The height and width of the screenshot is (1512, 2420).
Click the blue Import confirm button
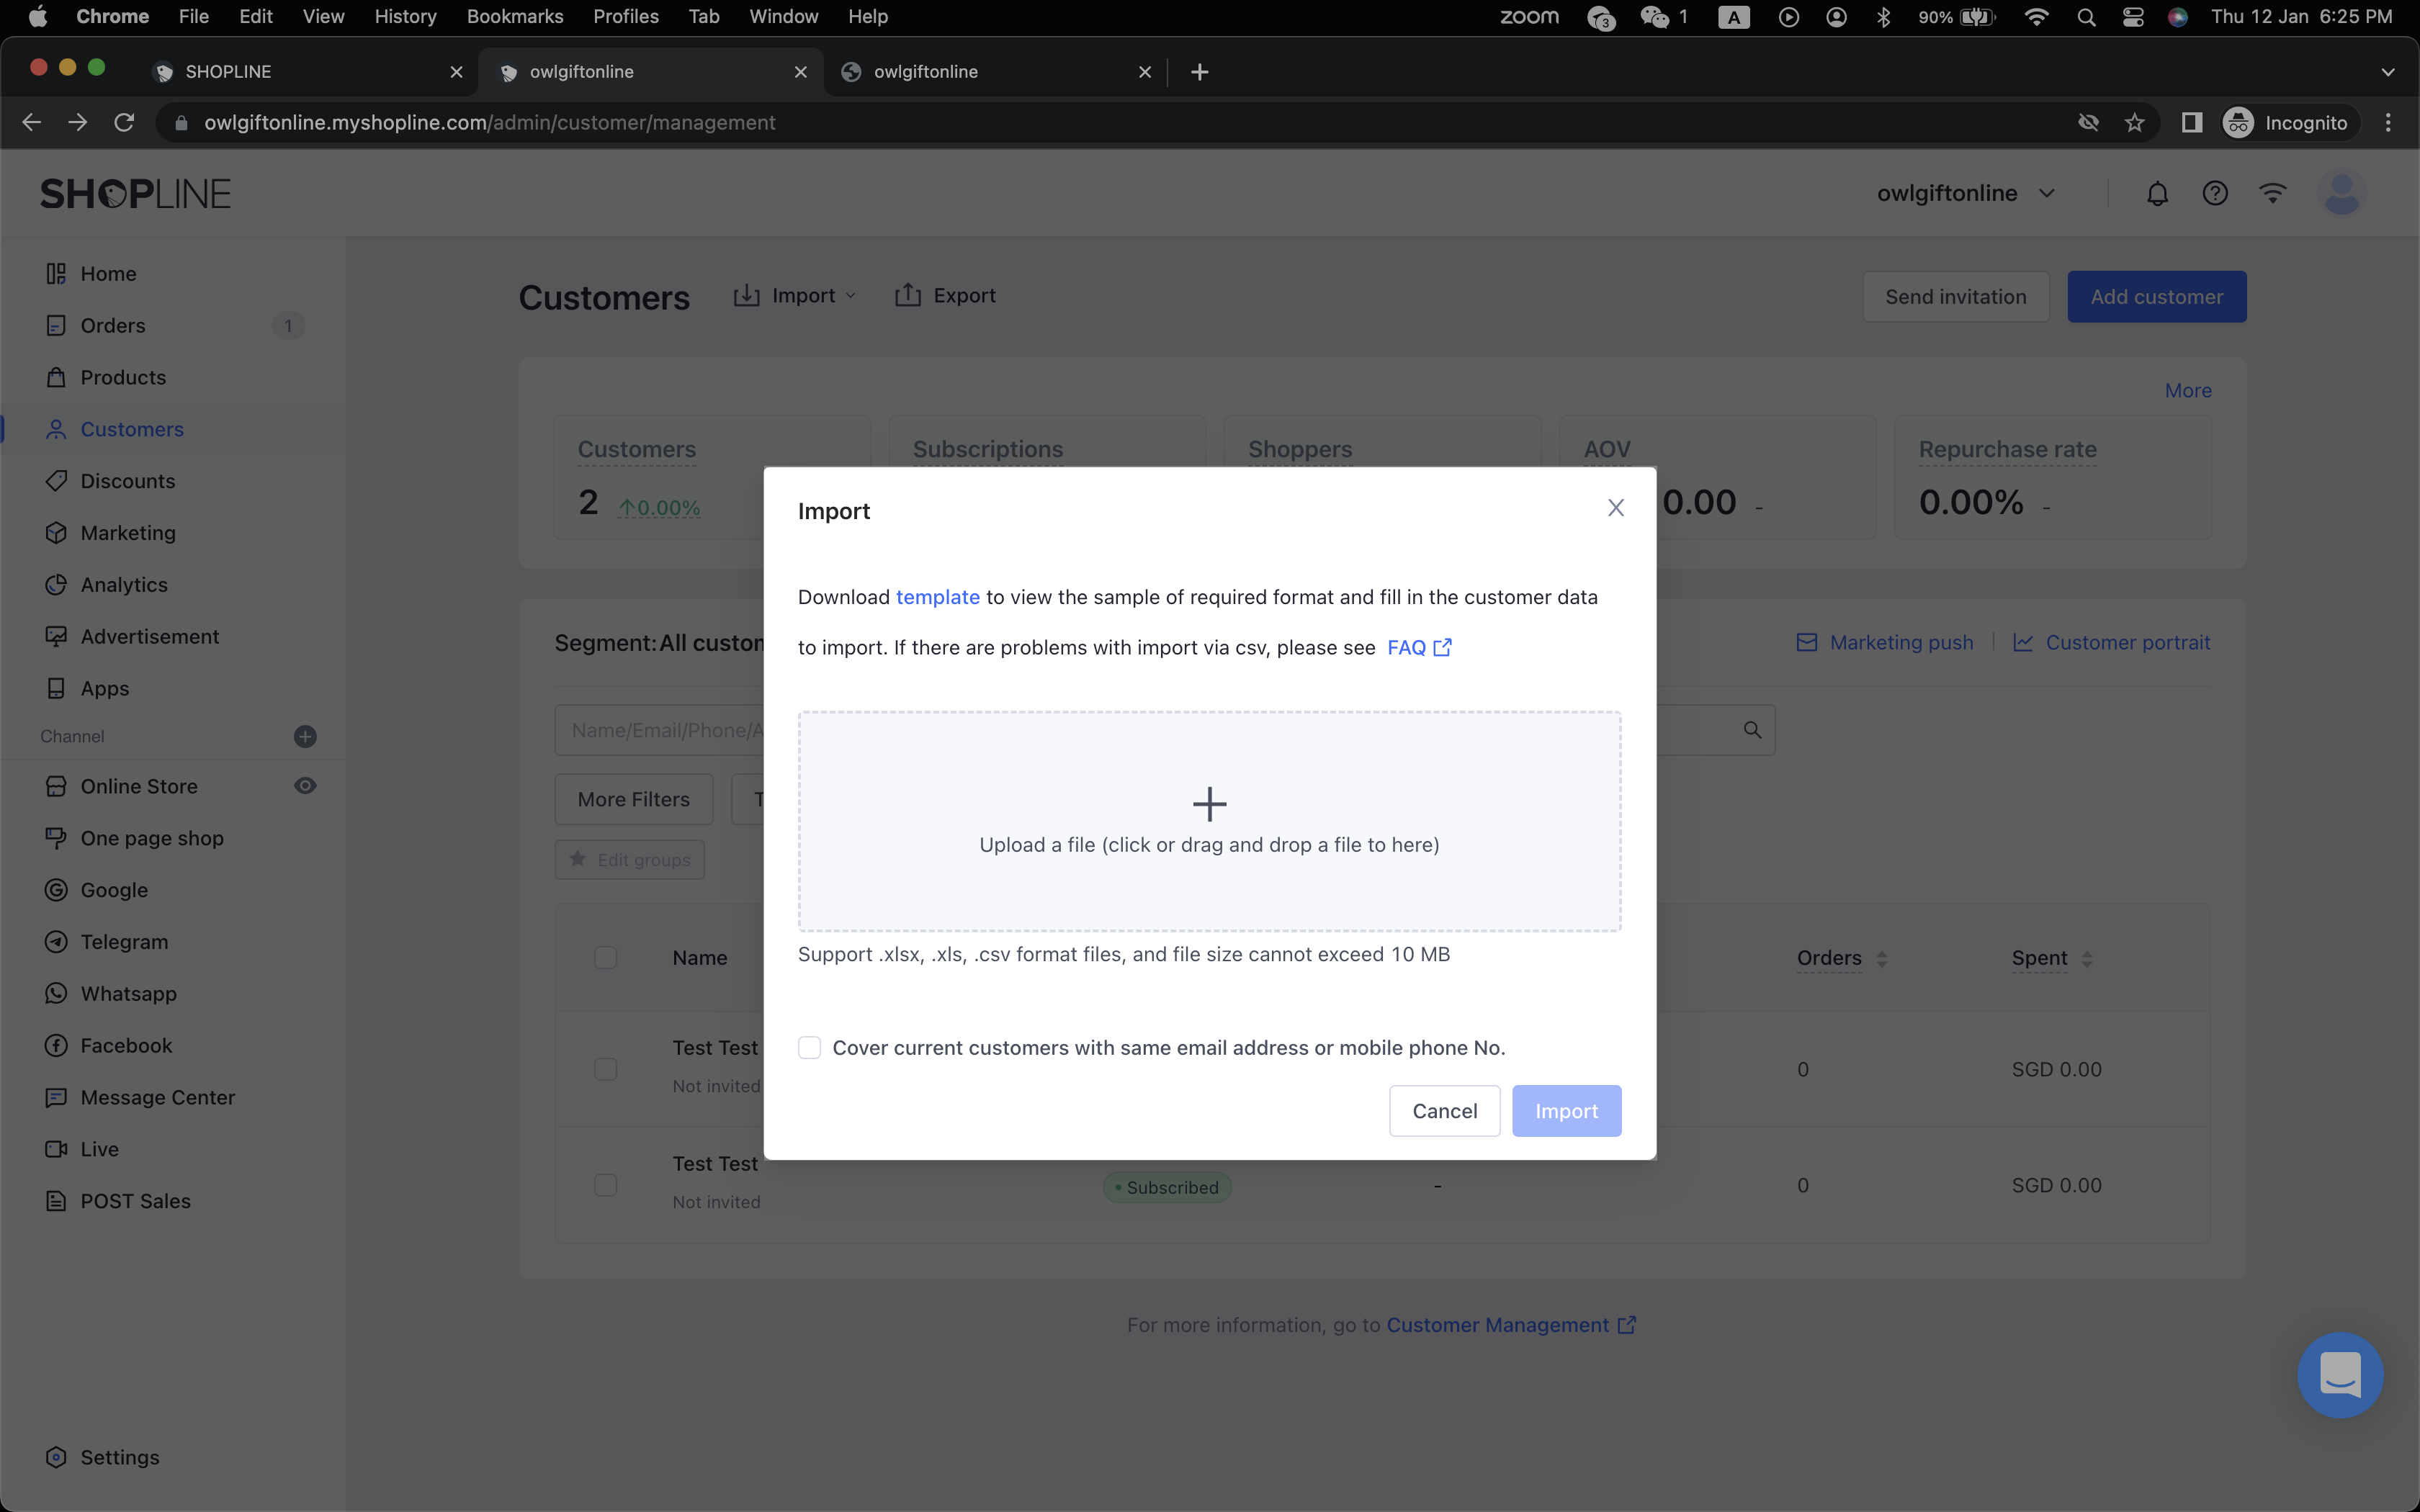tap(1566, 1110)
